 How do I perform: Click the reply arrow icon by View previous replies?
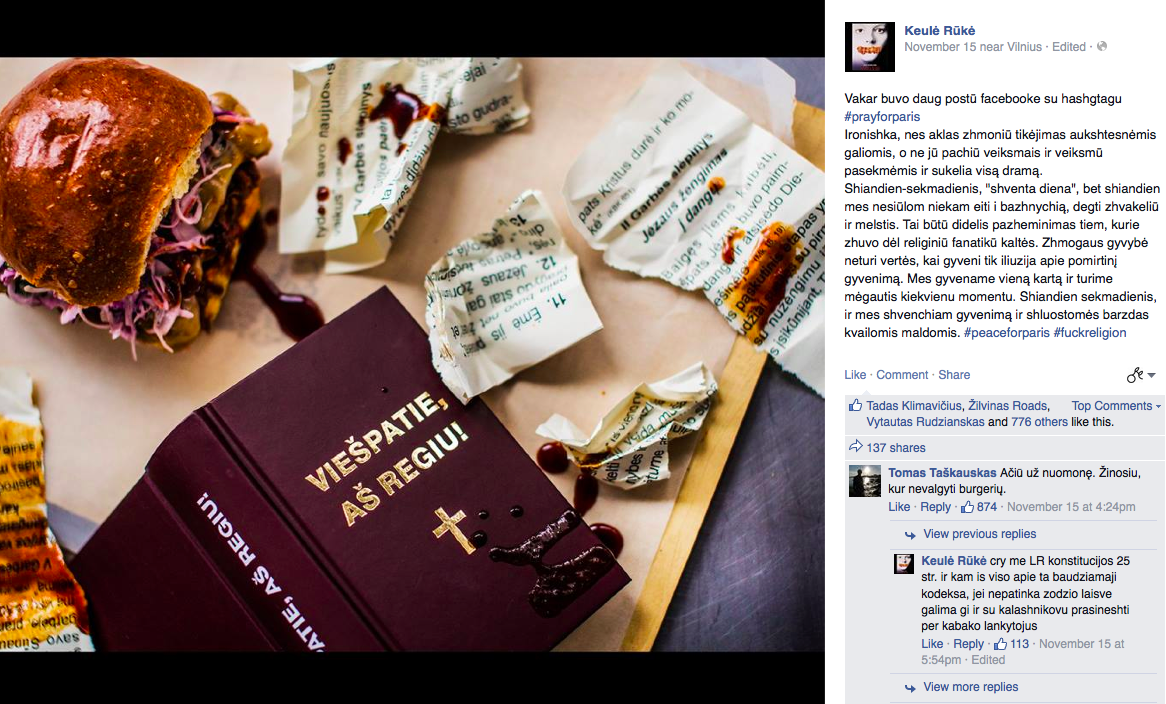point(910,535)
